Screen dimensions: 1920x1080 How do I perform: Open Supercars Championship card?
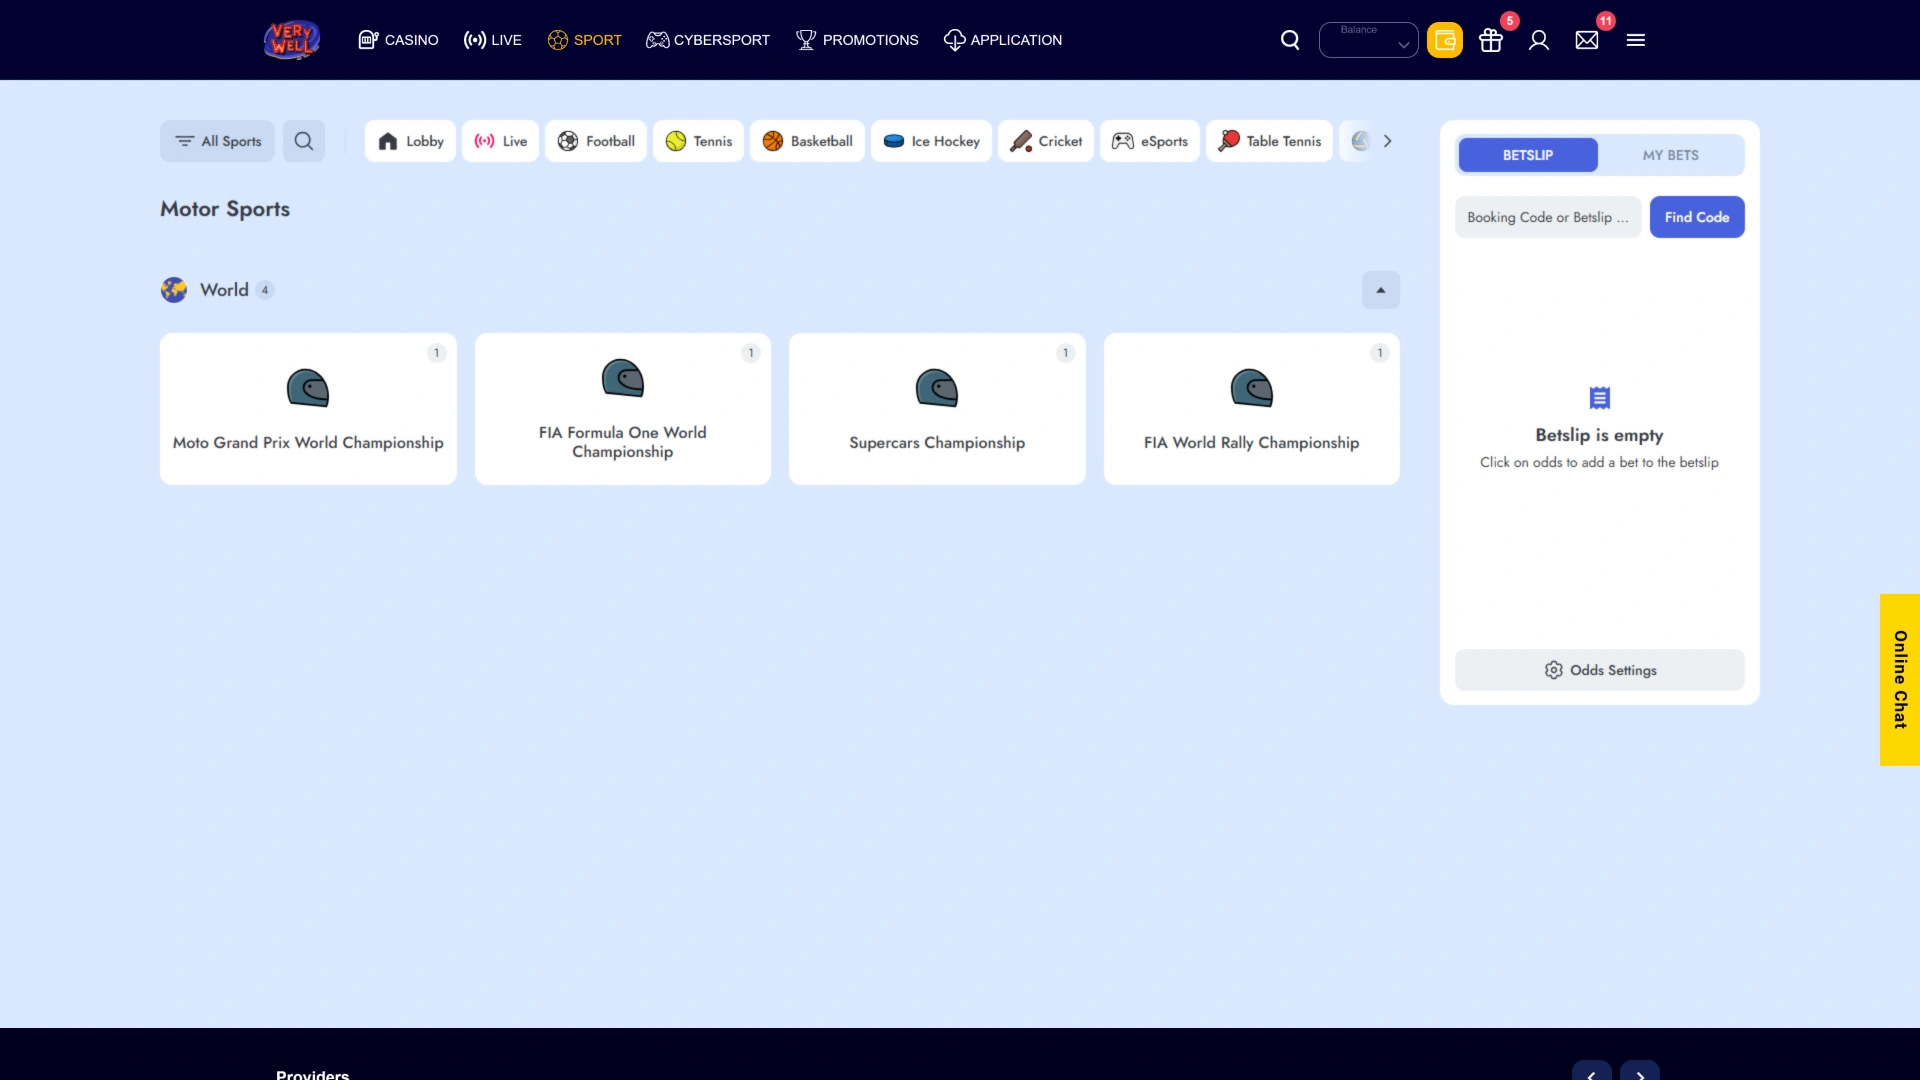pos(937,409)
